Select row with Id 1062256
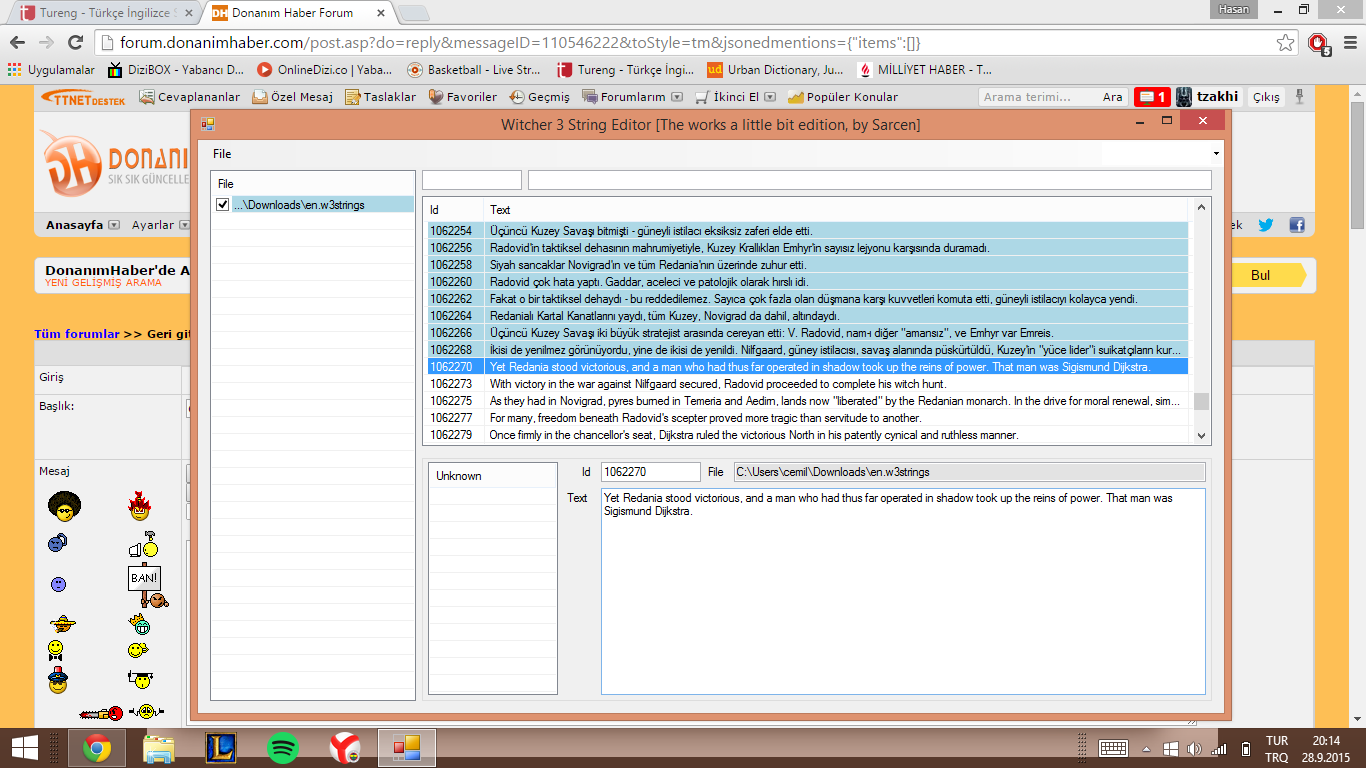This screenshot has height=768, width=1366. click(808, 248)
